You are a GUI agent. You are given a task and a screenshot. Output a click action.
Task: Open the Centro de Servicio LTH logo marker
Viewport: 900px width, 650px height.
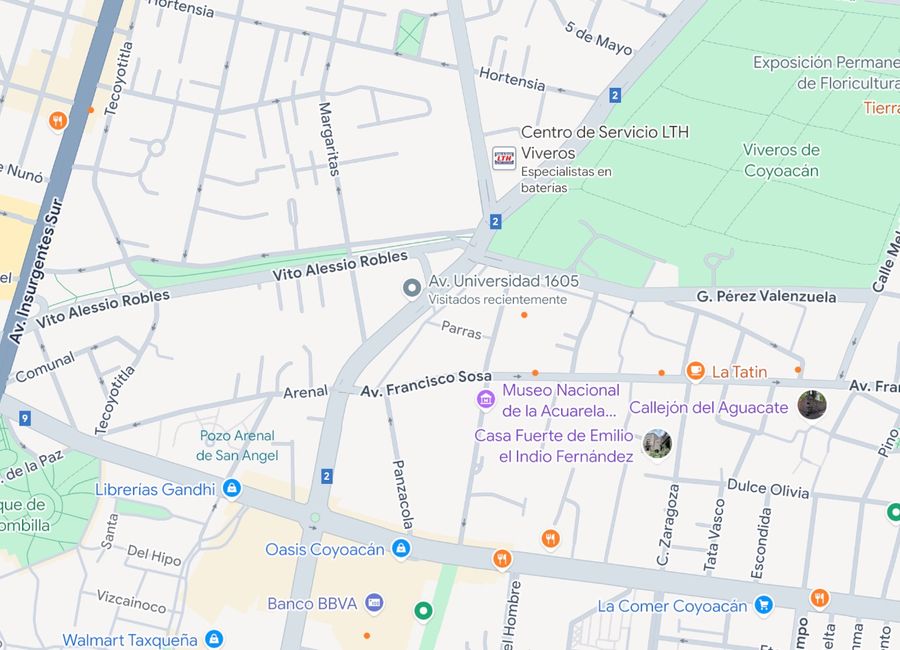[x=504, y=158]
